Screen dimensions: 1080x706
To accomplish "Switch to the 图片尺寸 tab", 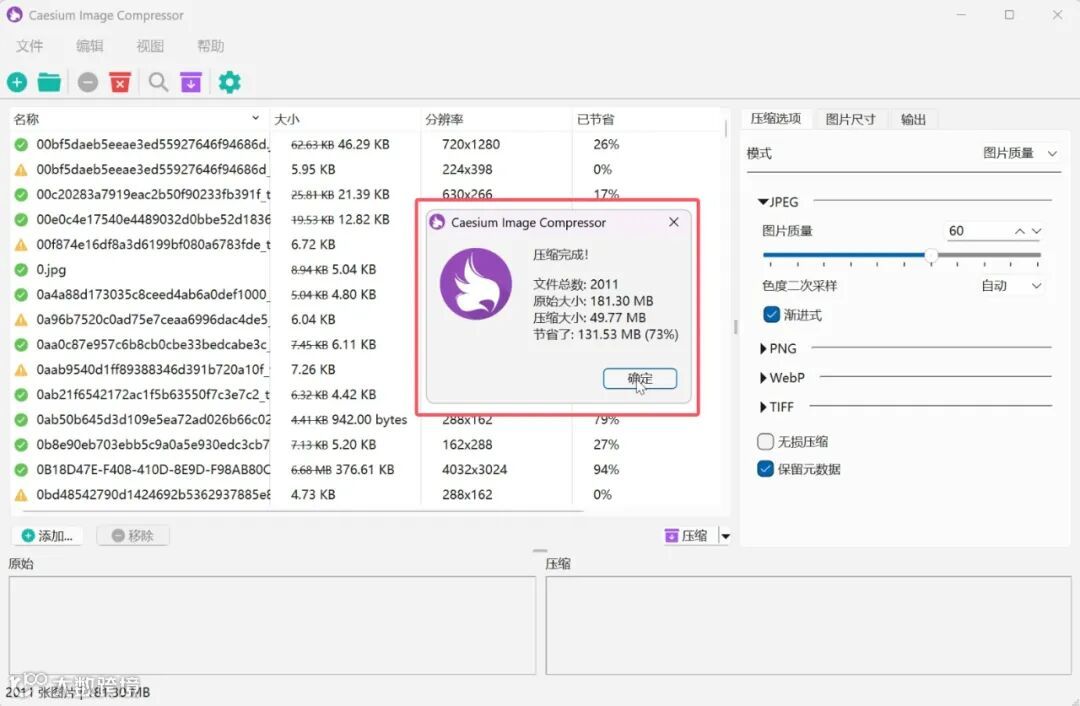I will (850, 119).
